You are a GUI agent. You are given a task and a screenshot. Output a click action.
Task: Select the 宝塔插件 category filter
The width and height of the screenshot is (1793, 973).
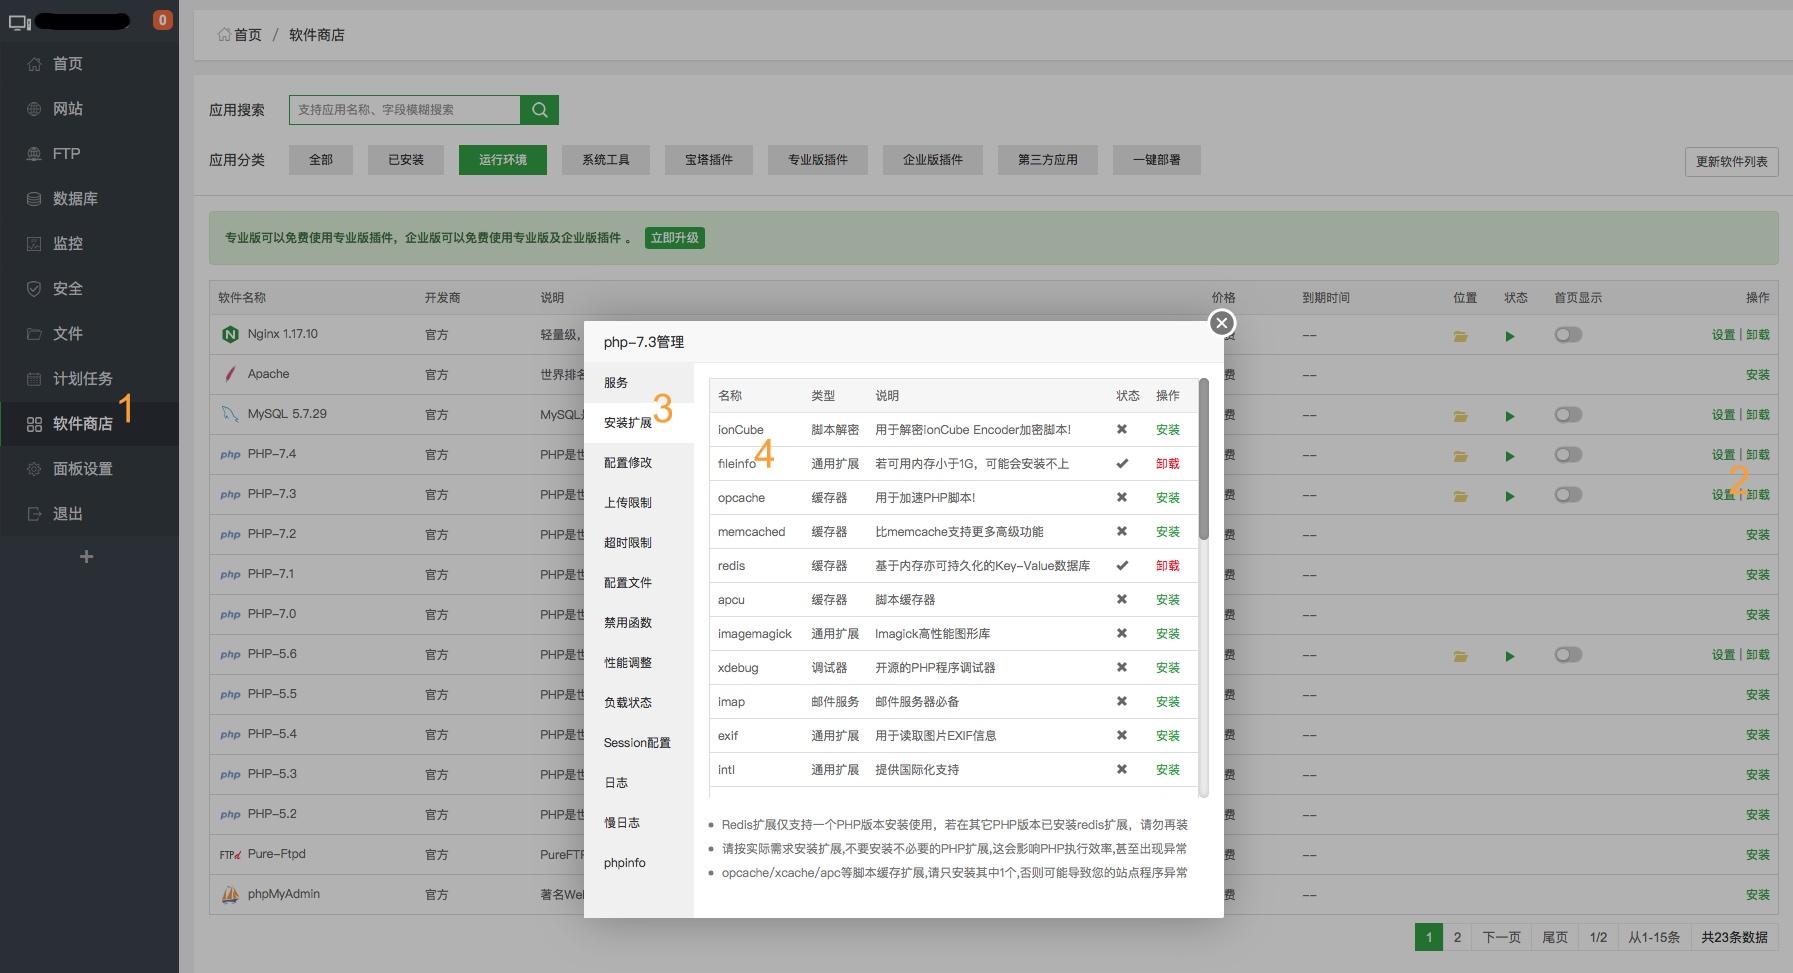(x=709, y=160)
